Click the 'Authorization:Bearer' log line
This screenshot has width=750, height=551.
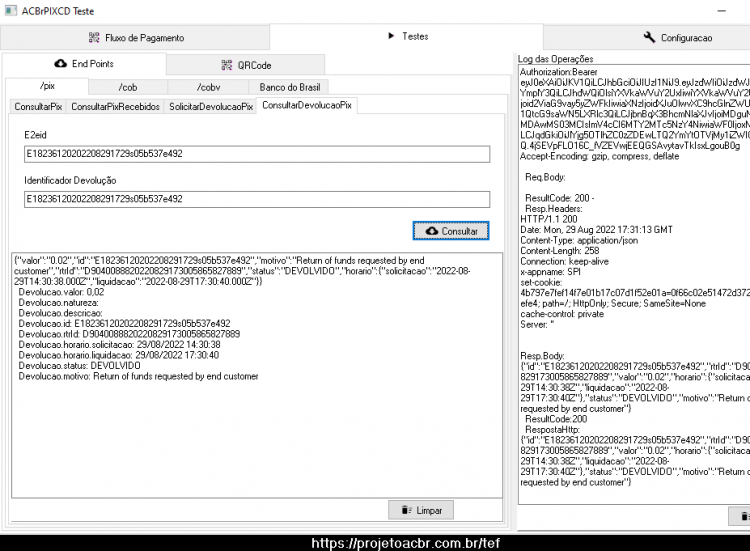[x=559, y=72]
